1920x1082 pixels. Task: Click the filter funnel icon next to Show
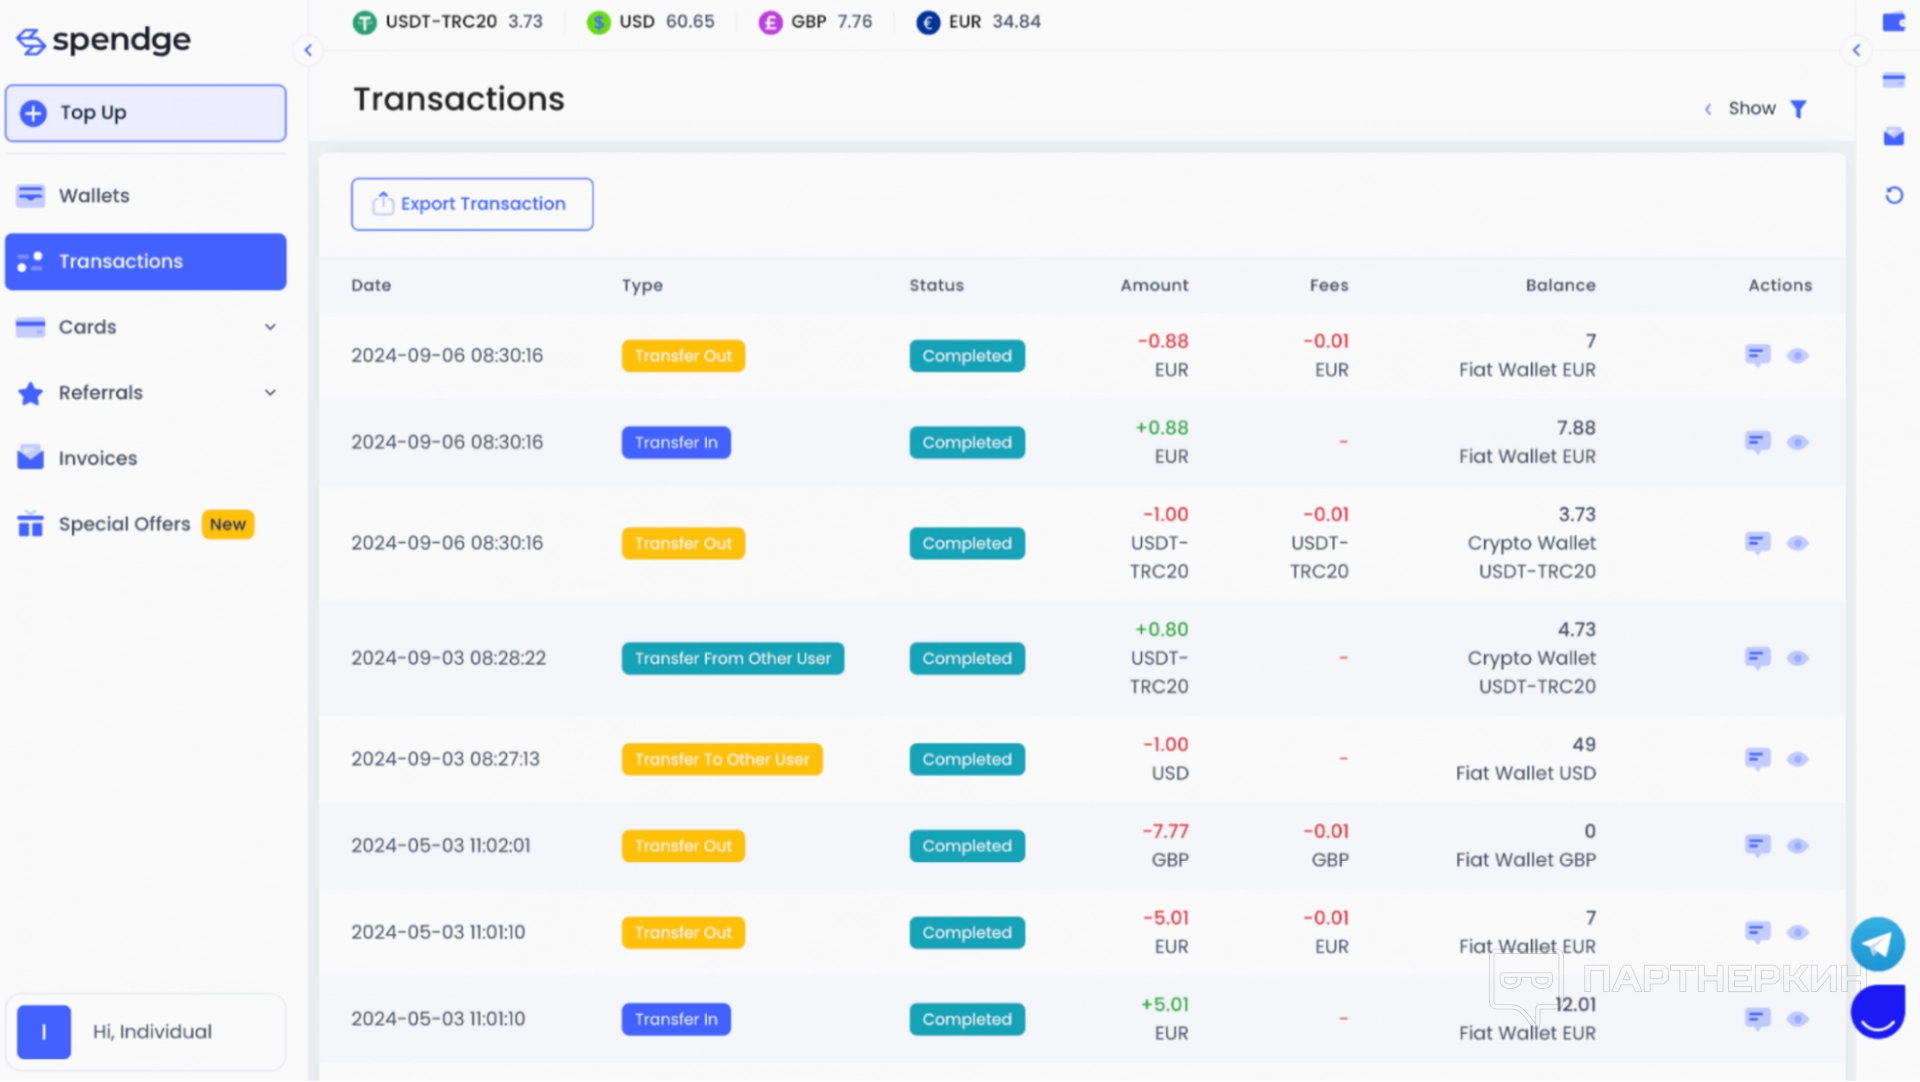click(x=1798, y=109)
